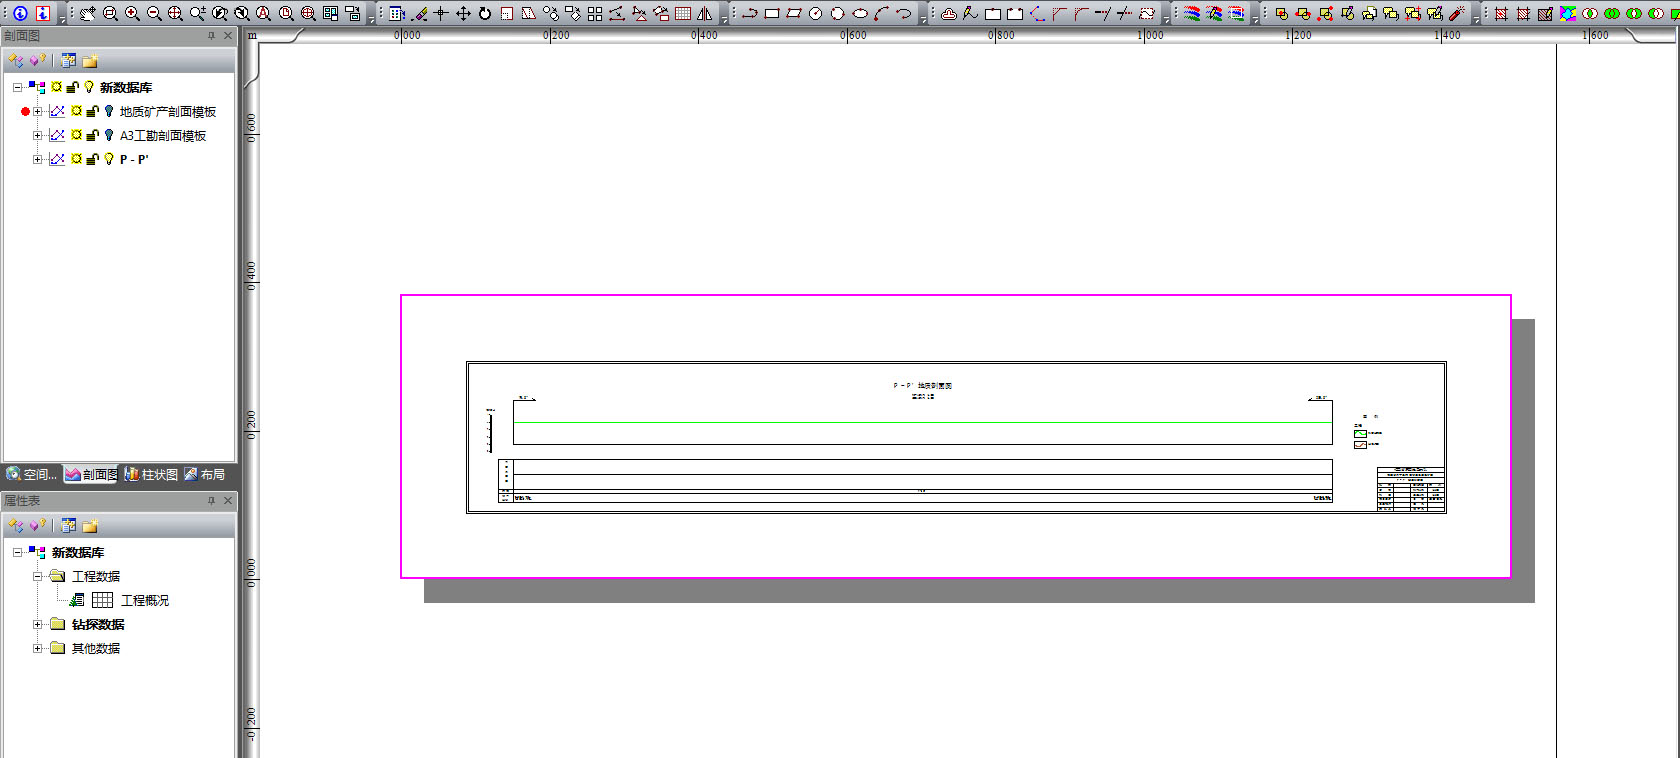This screenshot has width=1680, height=758.
Task: Select the pan hand tool
Action: point(88,13)
